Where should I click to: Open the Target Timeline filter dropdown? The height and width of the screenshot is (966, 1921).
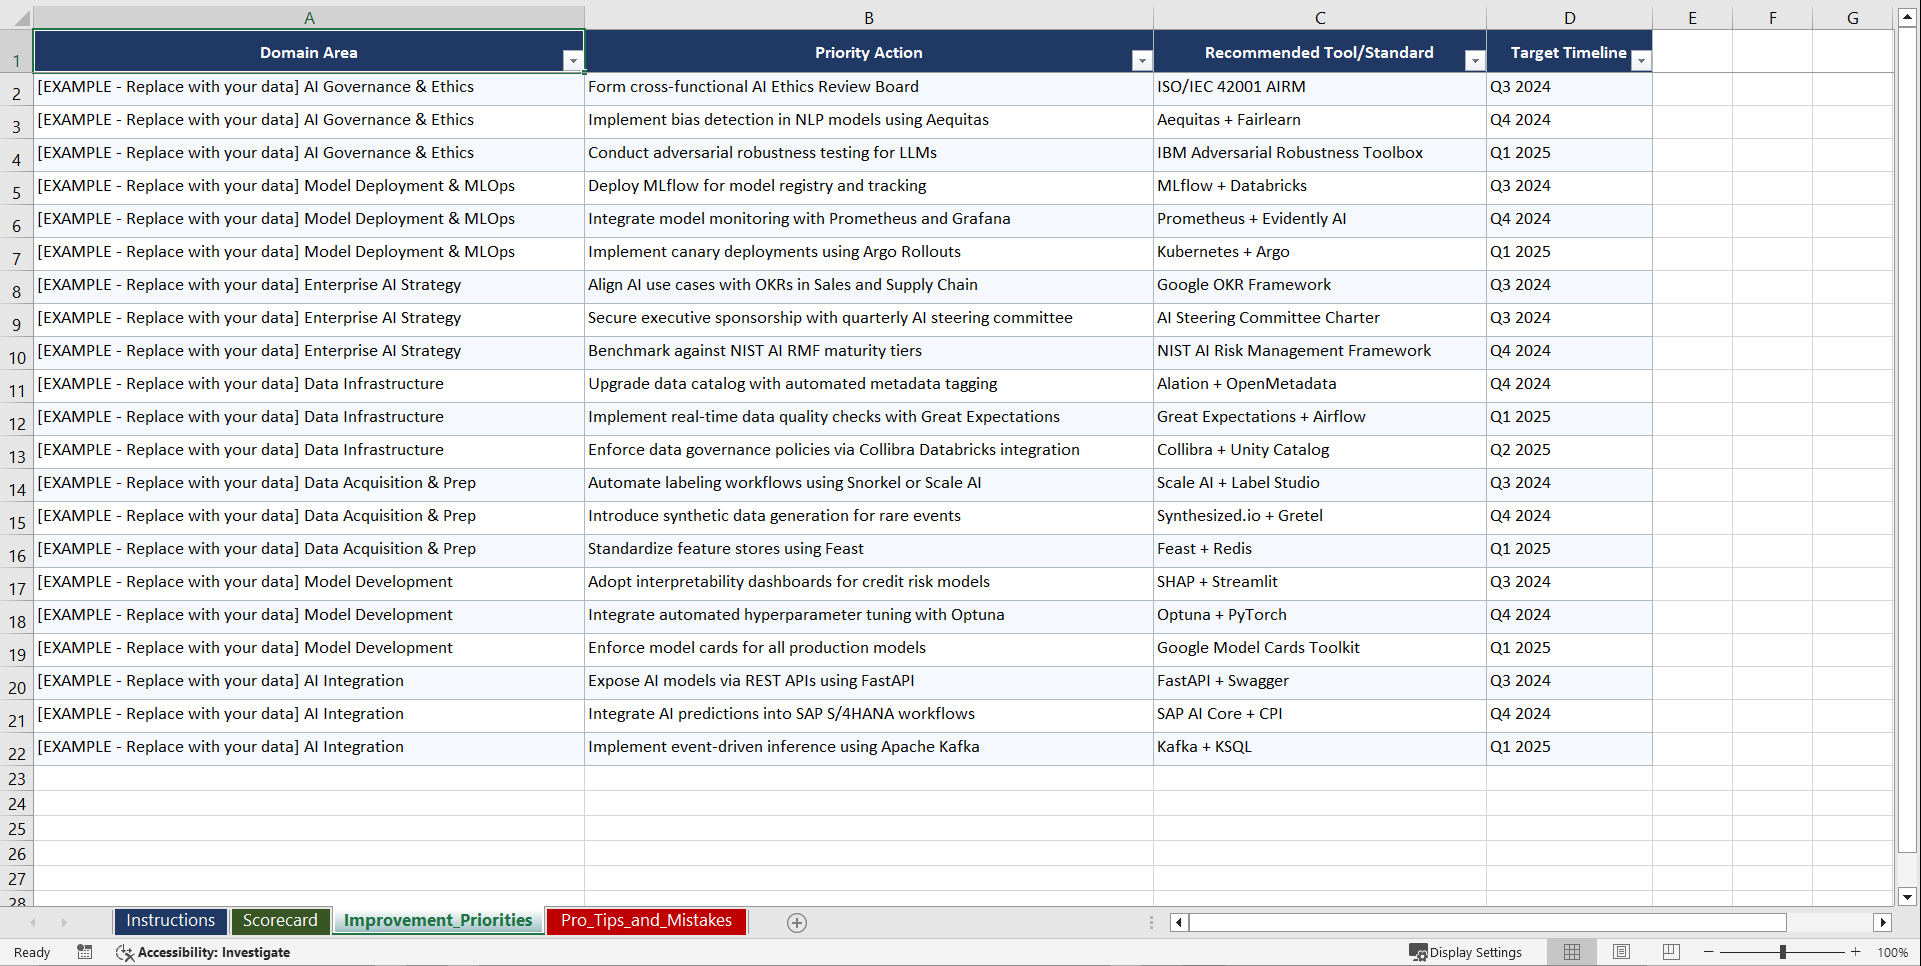click(x=1640, y=61)
